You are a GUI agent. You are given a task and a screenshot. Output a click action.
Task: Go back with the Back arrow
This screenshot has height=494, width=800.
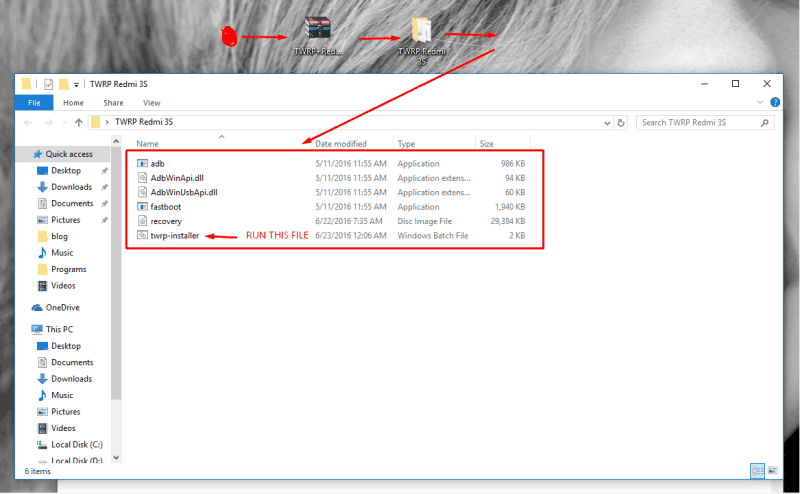pyautogui.click(x=29, y=122)
